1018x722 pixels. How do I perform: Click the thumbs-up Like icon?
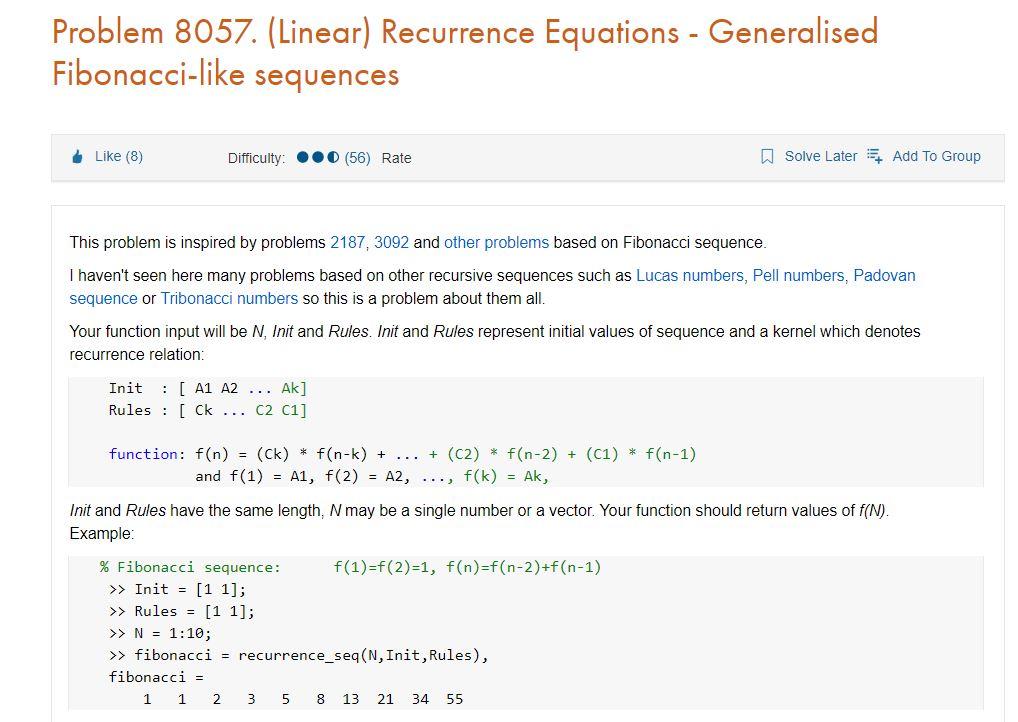coord(76,156)
